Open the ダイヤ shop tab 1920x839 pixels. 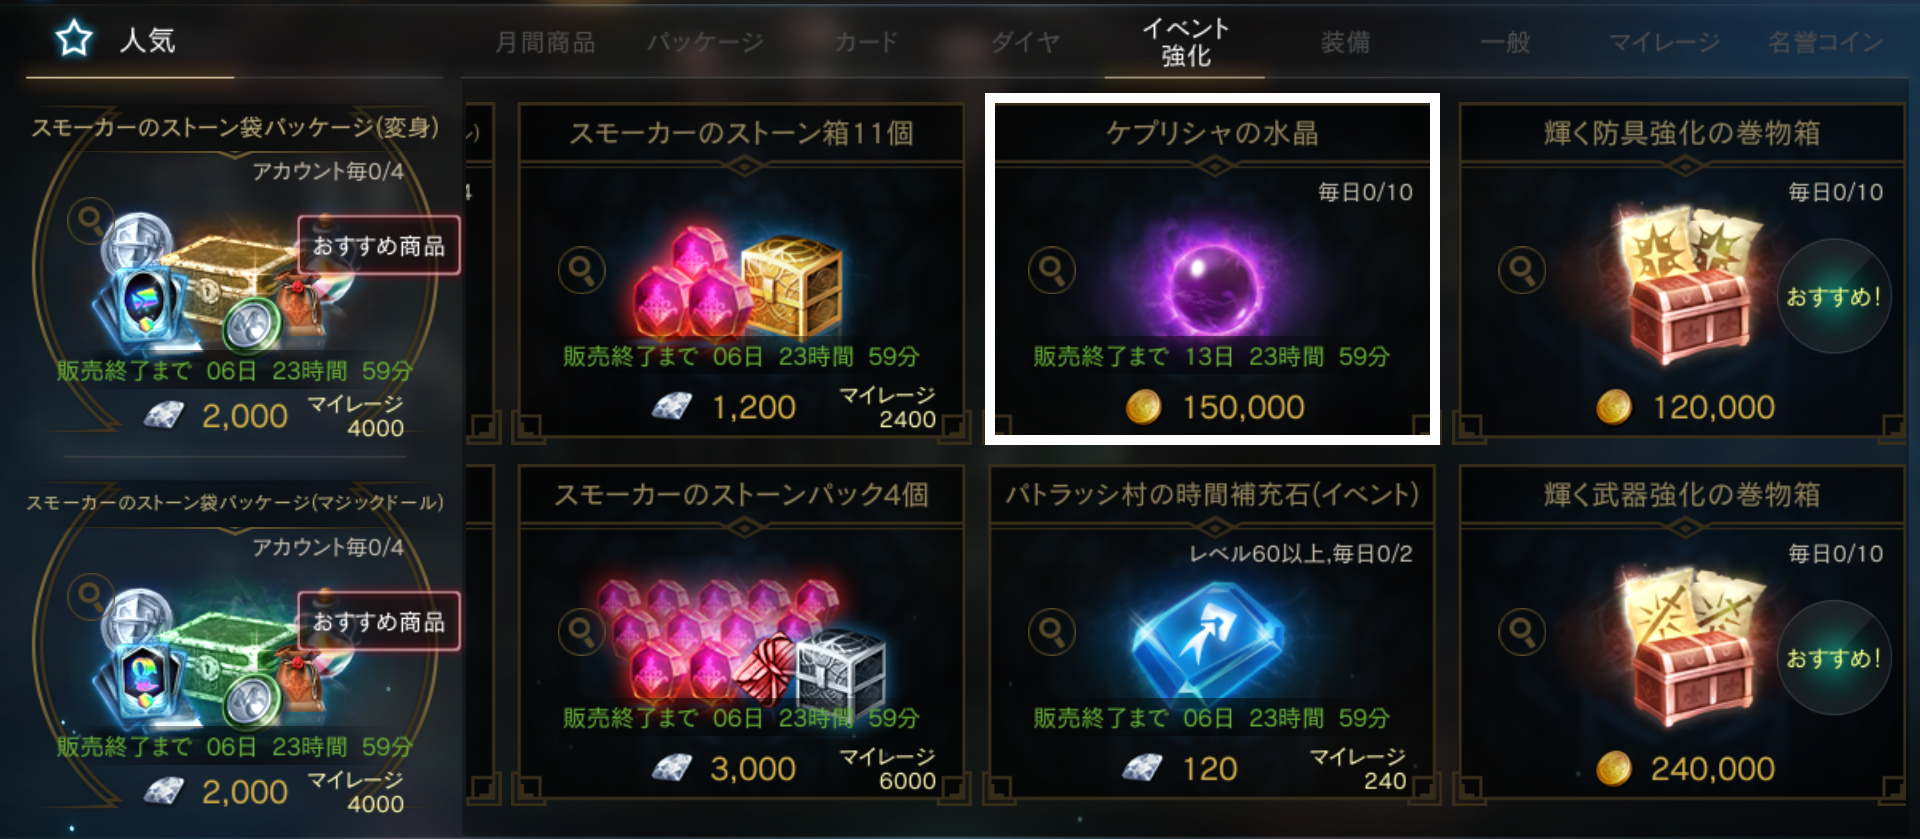(1025, 42)
